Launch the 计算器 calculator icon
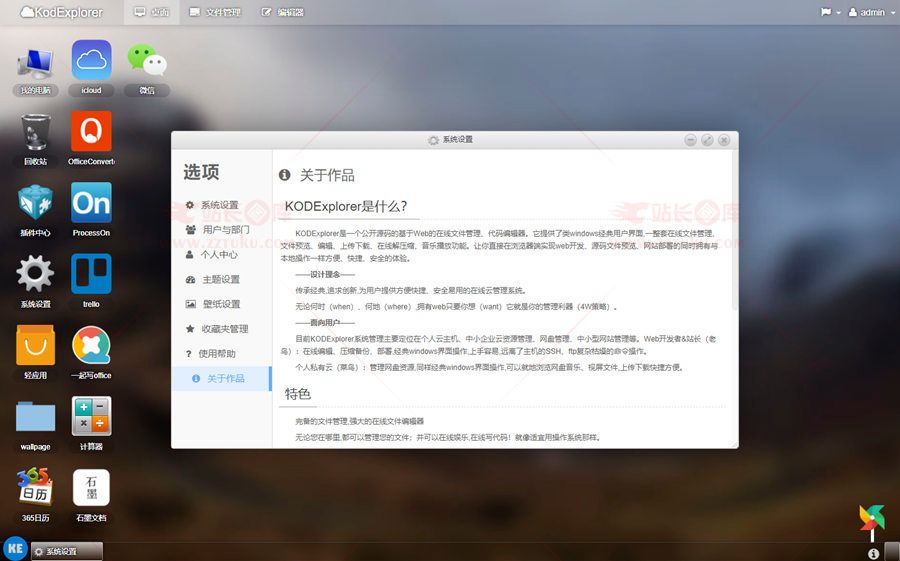Screen dimensions: 900x561 pos(91,424)
